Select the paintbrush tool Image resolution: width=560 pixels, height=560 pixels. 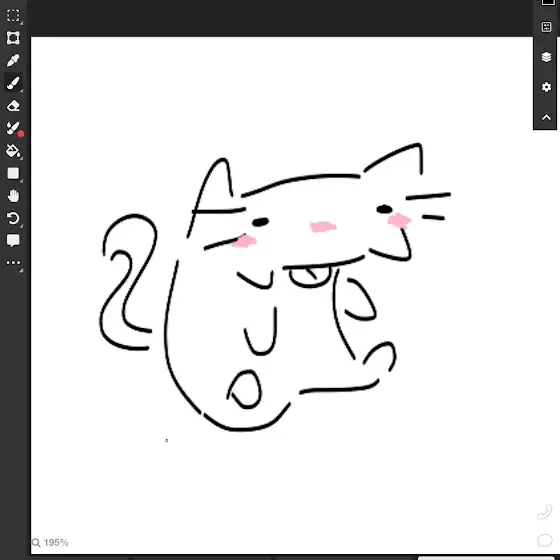pos(13,83)
